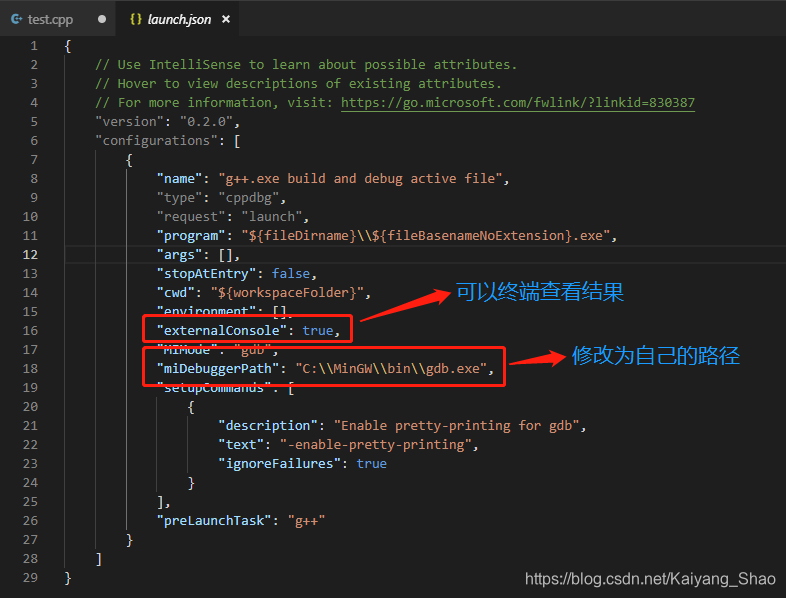Click the true value of externalConsole
786x598 pixels.
pyautogui.click(x=318, y=331)
